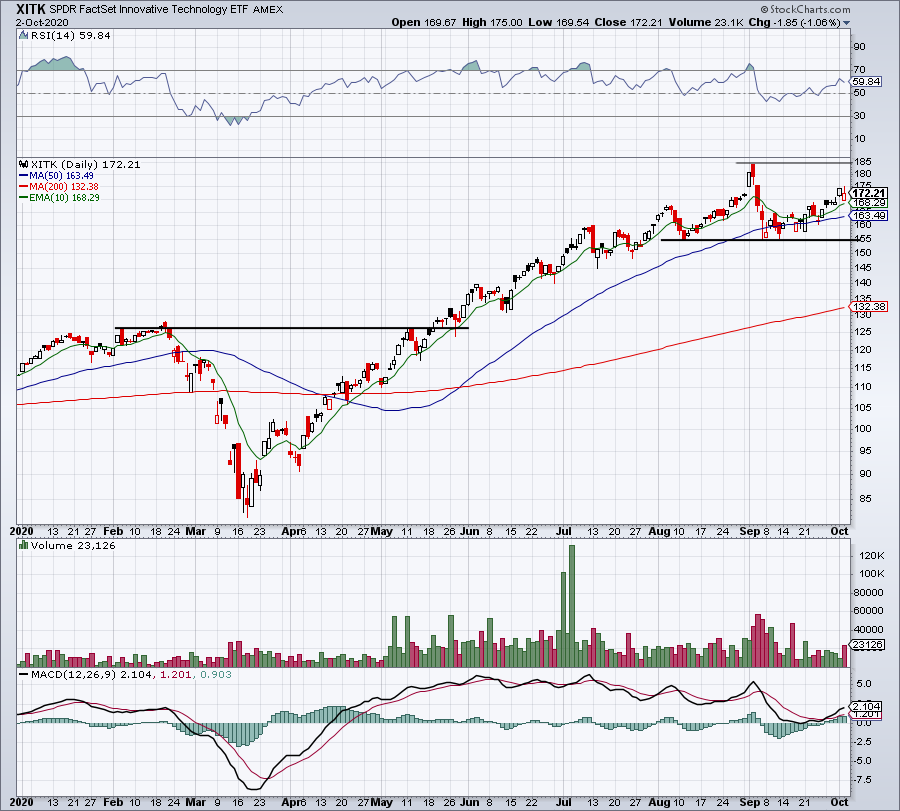Screen dimensions: 900x811
Task: Click the Volume 23.1K header value
Action: [x=706, y=22]
